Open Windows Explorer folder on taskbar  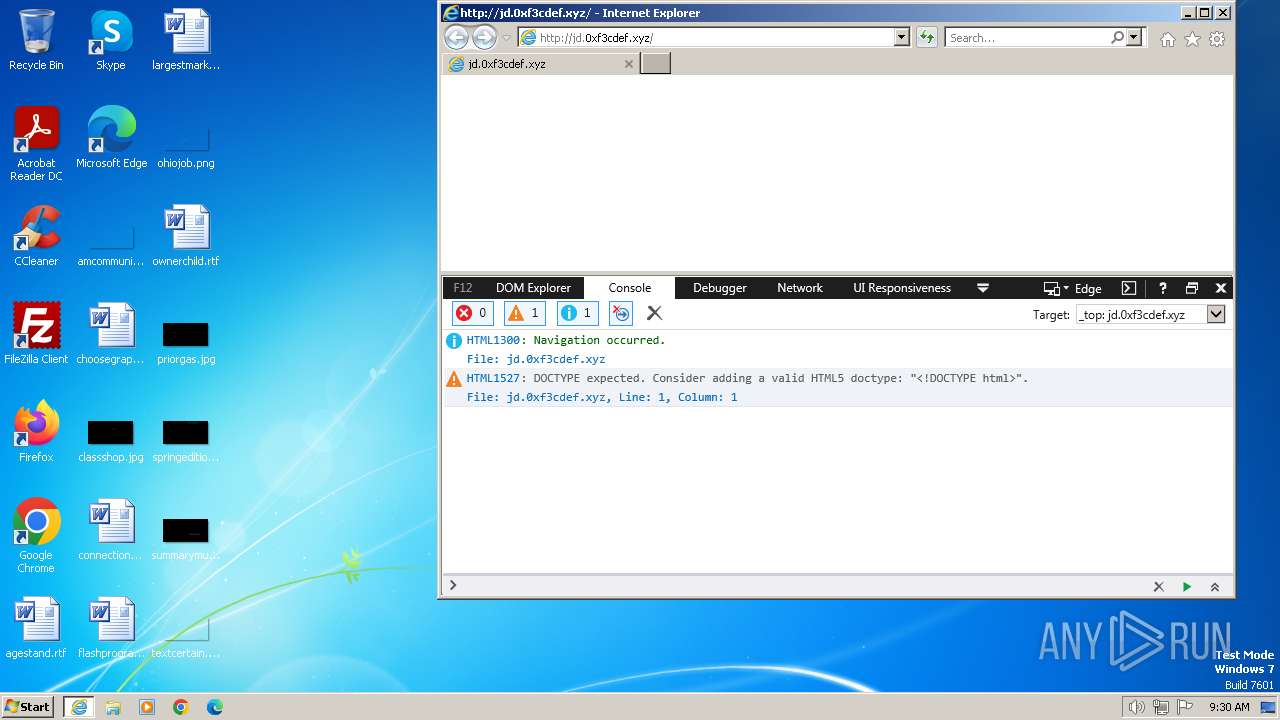[x=113, y=707]
